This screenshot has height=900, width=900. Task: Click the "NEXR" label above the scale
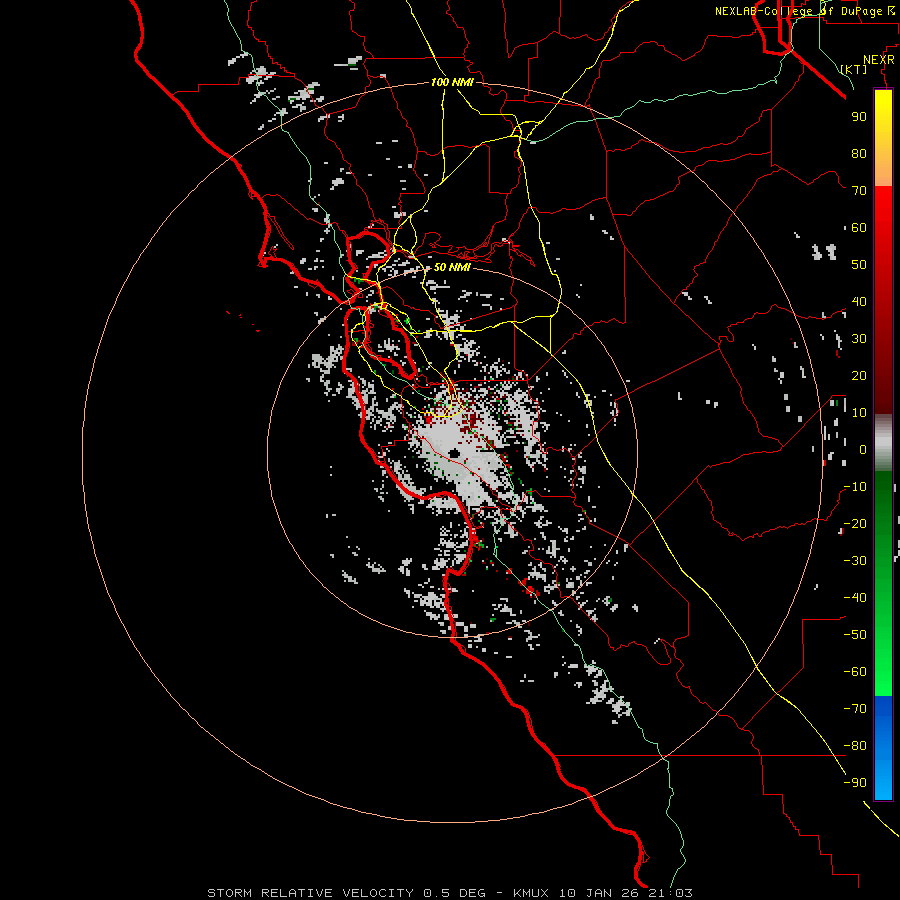(879, 60)
